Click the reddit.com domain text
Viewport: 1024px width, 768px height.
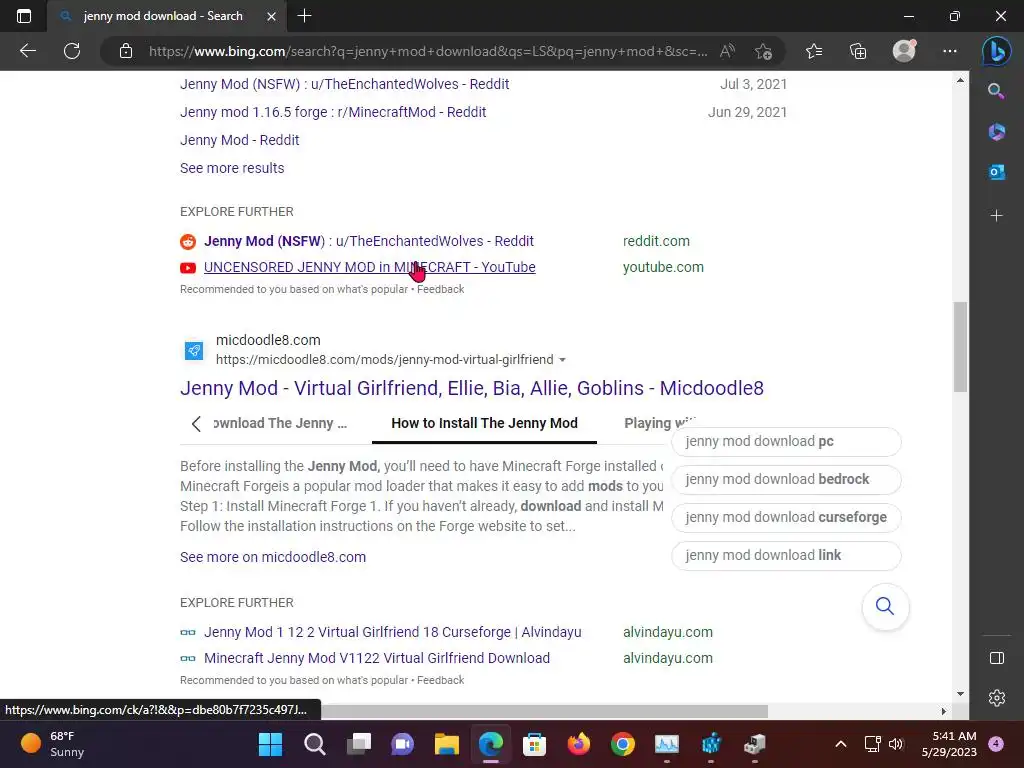[x=656, y=241]
